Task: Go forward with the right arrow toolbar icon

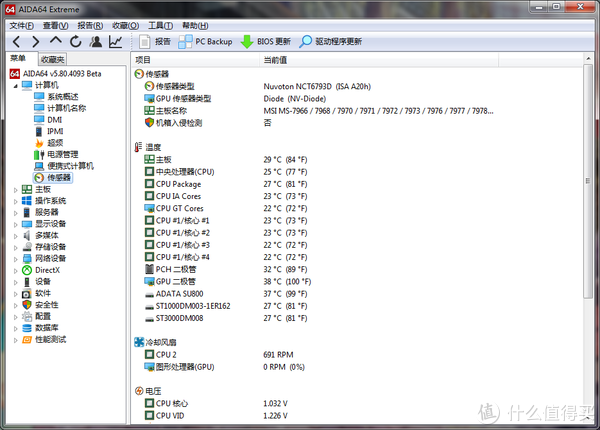Action: coord(36,41)
